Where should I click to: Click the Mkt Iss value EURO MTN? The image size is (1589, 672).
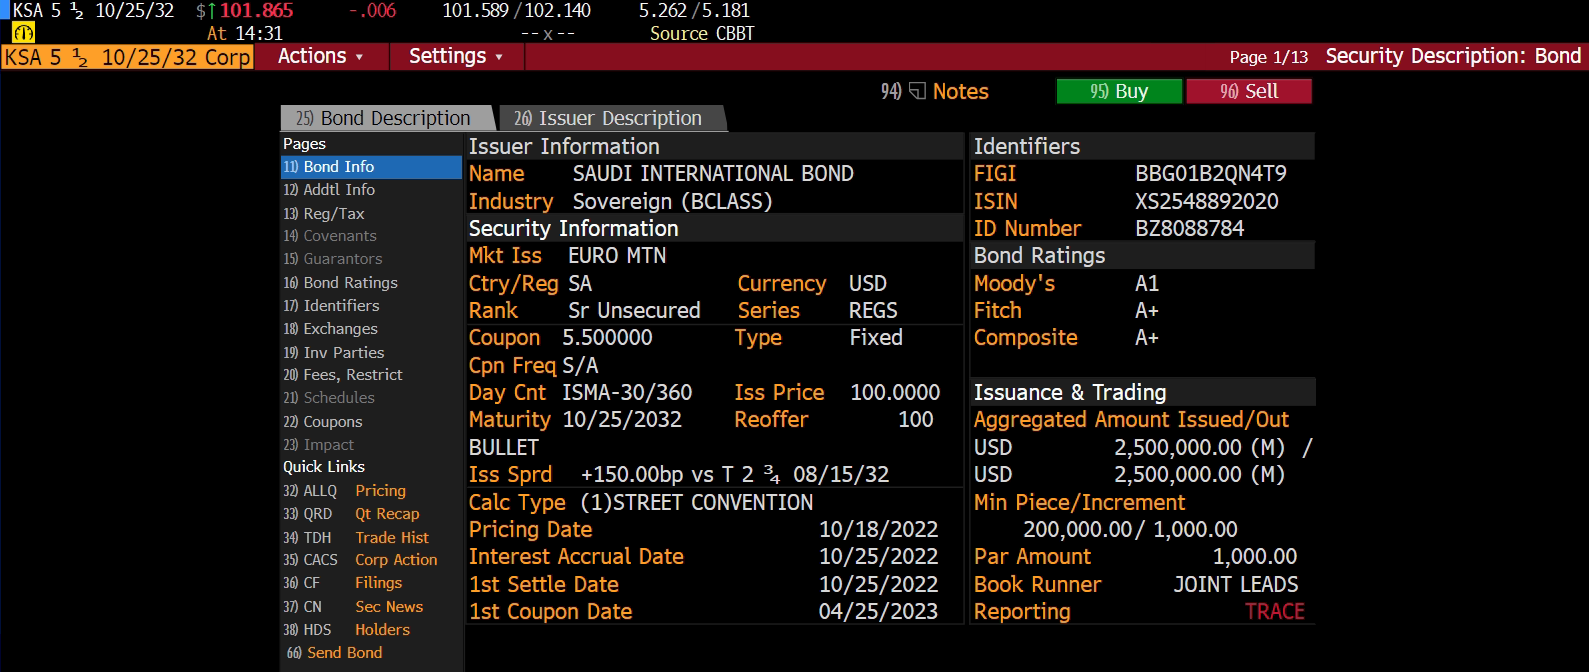(x=617, y=256)
